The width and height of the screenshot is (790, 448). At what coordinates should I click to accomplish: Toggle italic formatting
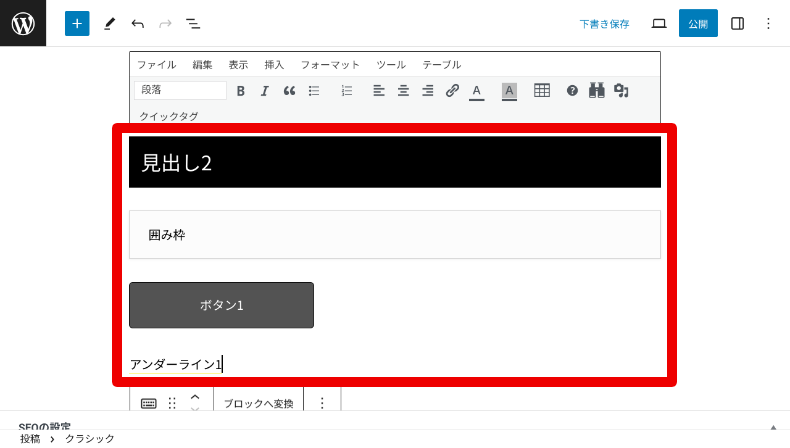265,91
